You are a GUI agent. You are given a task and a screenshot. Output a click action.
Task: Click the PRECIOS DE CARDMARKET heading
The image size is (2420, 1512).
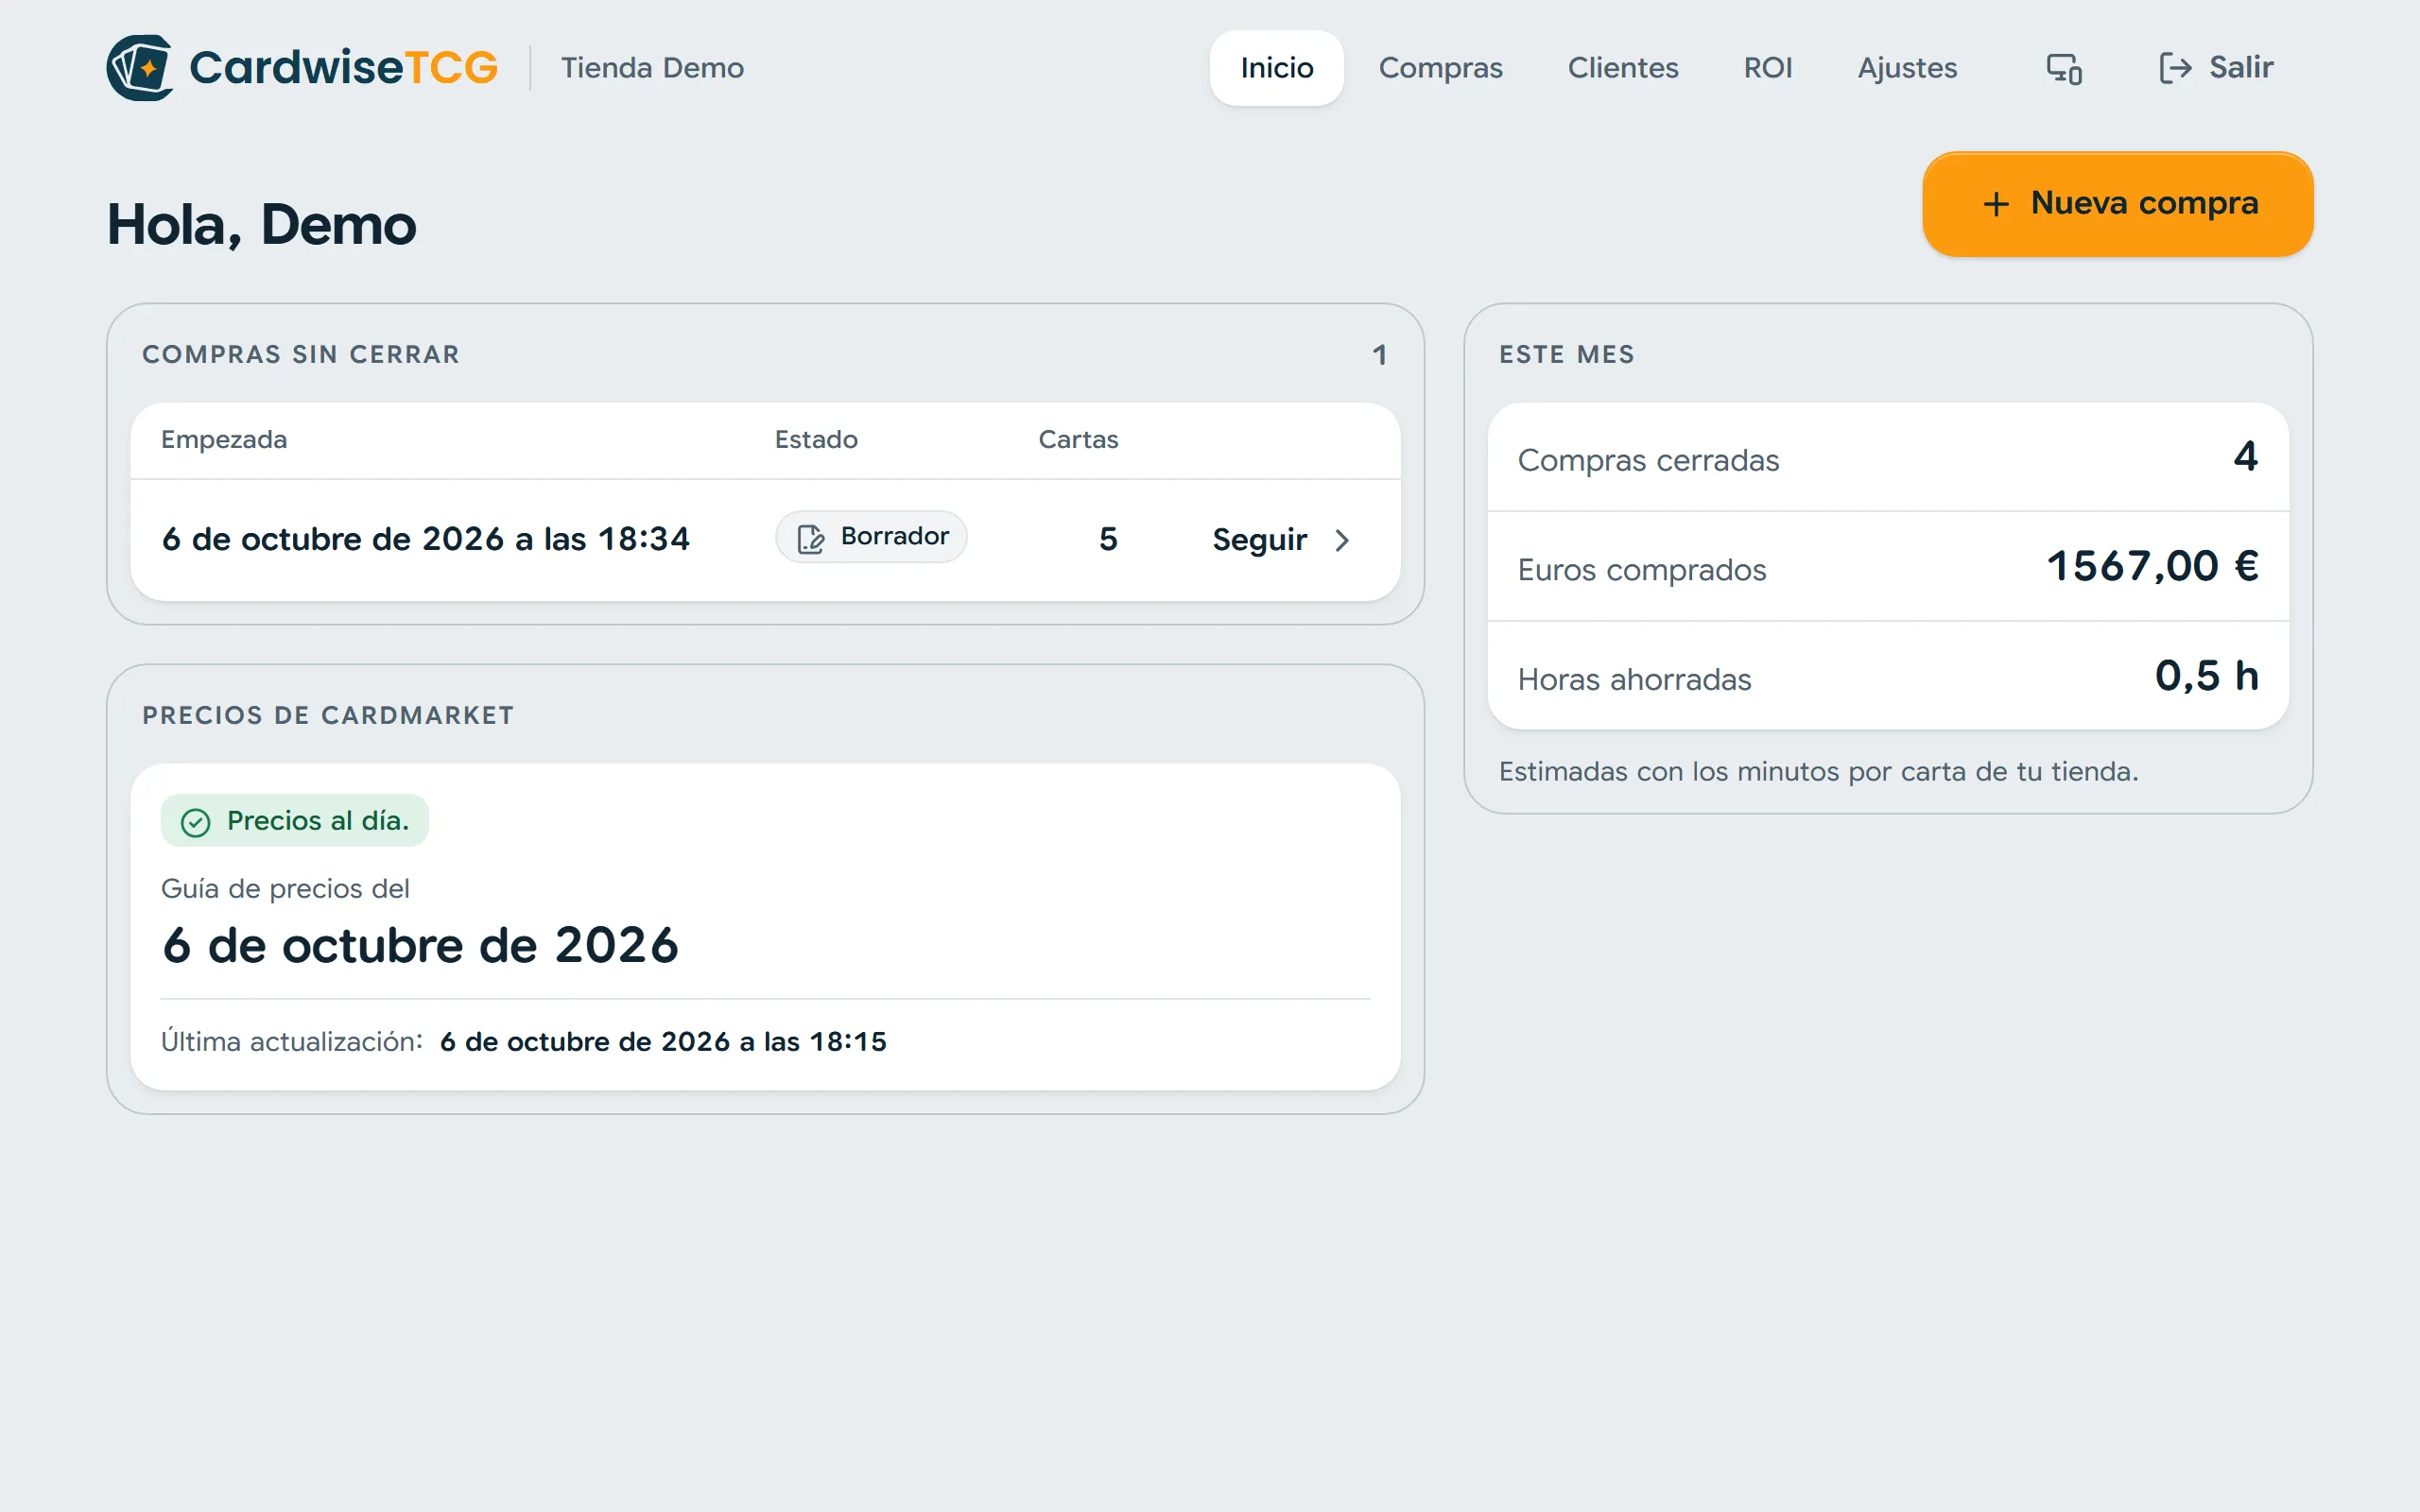328,716
